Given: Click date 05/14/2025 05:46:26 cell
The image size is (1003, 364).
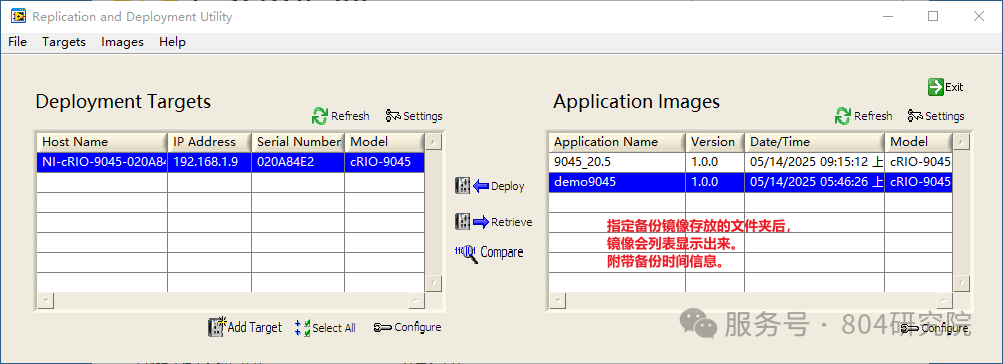Looking at the screenshot, I should (x=814, y=182).
